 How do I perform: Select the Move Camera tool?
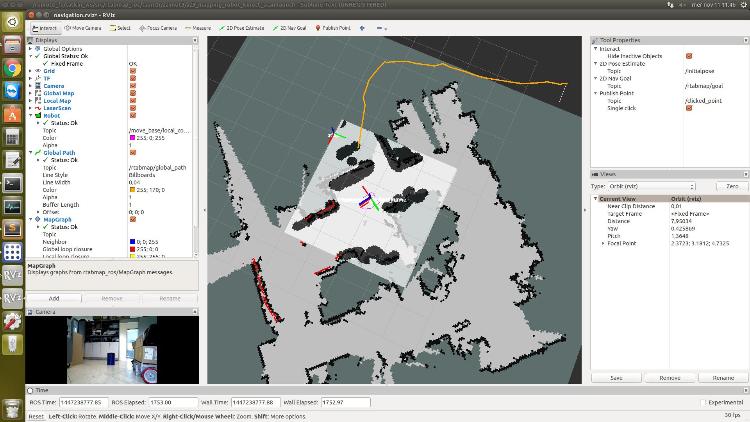tap(82, 28)
